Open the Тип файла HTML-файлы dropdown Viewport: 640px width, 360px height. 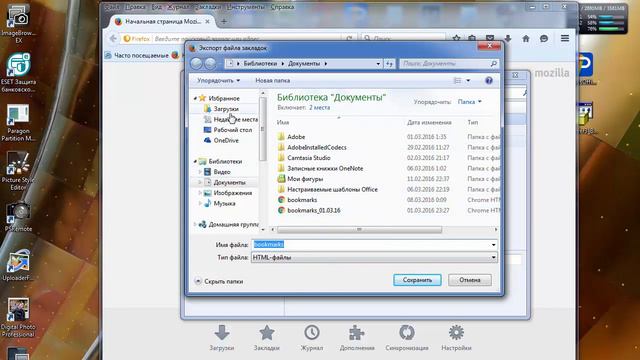pyautogui.click(x=374, y=258)
